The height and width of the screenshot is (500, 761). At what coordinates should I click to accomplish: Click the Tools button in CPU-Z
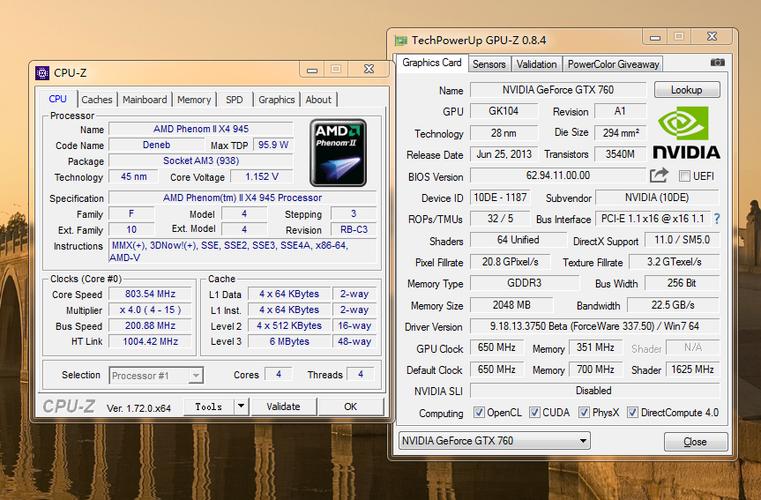[209, 406]
